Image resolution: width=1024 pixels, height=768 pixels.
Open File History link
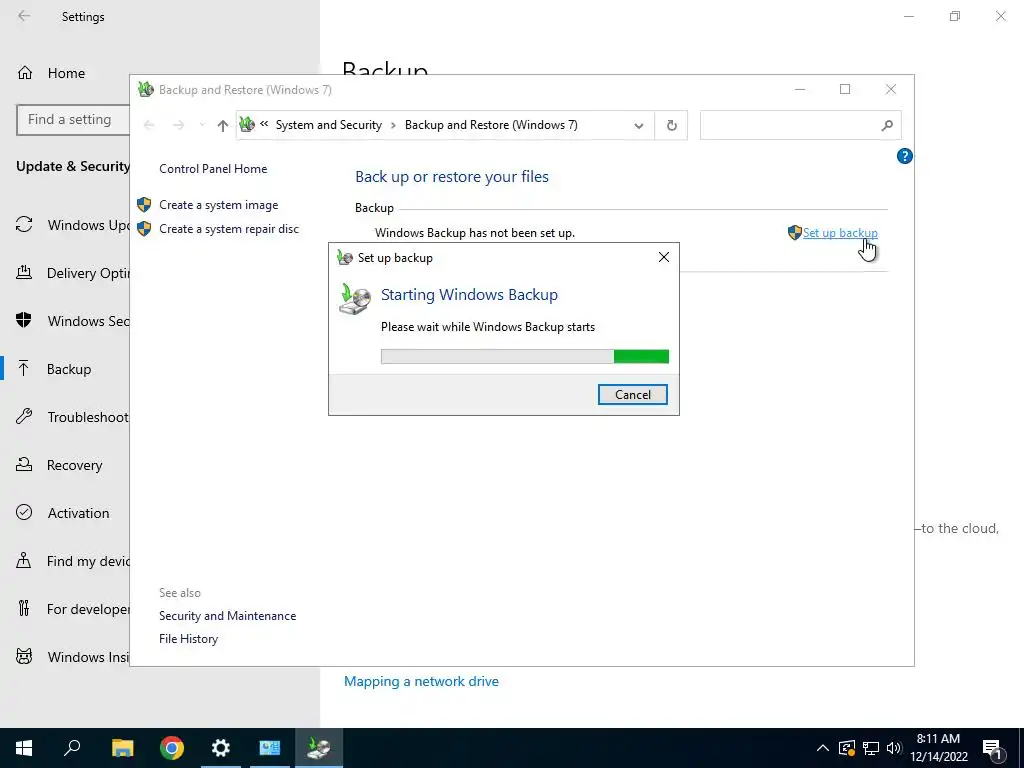pyautogui.click(x=188, y=639)
